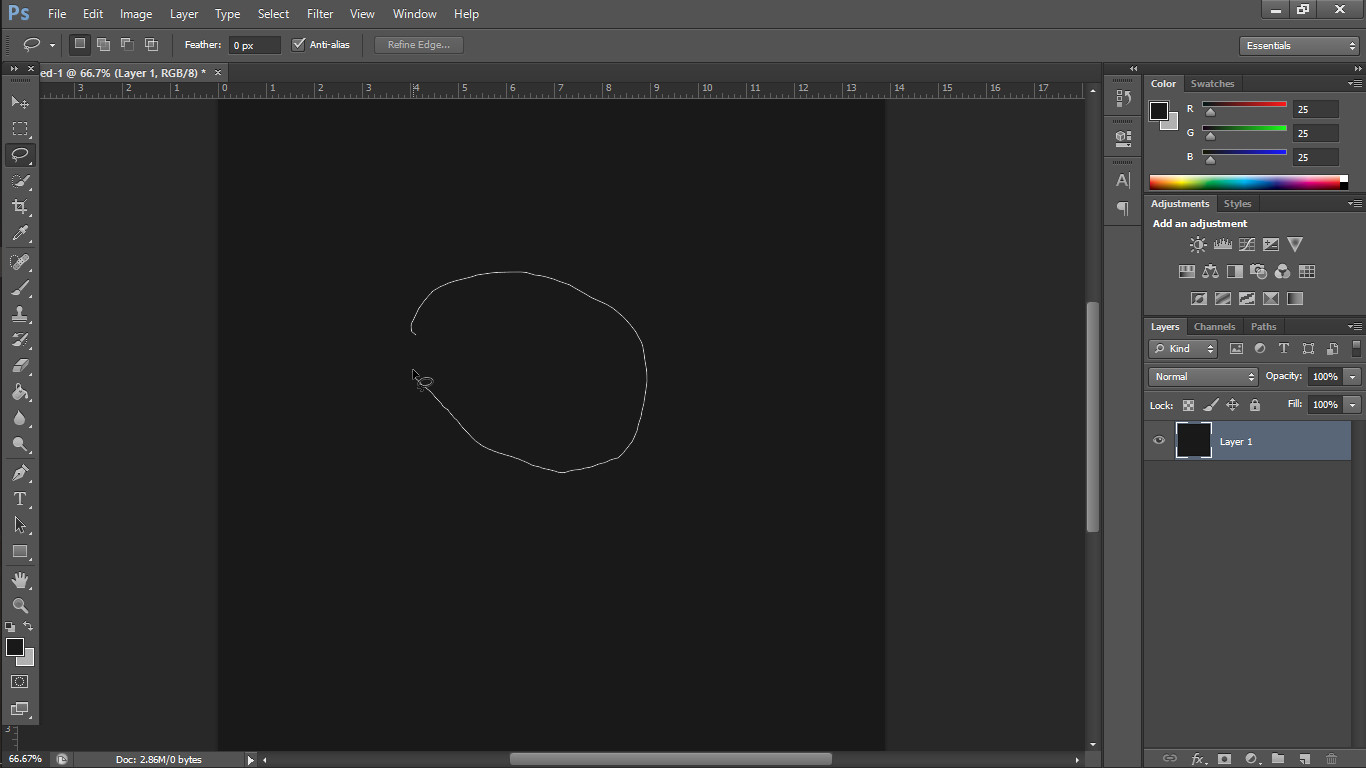Delete the layer with trash button
The image size is (1366, 768).
click(x=1331, y=759)
